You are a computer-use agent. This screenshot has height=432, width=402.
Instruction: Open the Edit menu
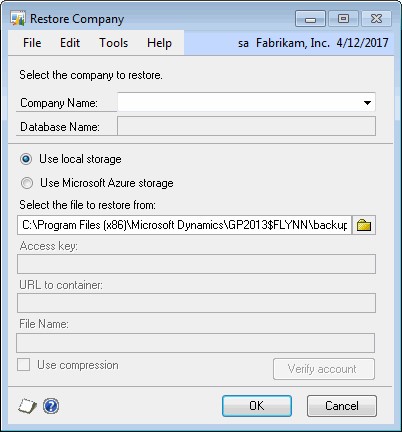pyautogui.click(x=70, y=43)
